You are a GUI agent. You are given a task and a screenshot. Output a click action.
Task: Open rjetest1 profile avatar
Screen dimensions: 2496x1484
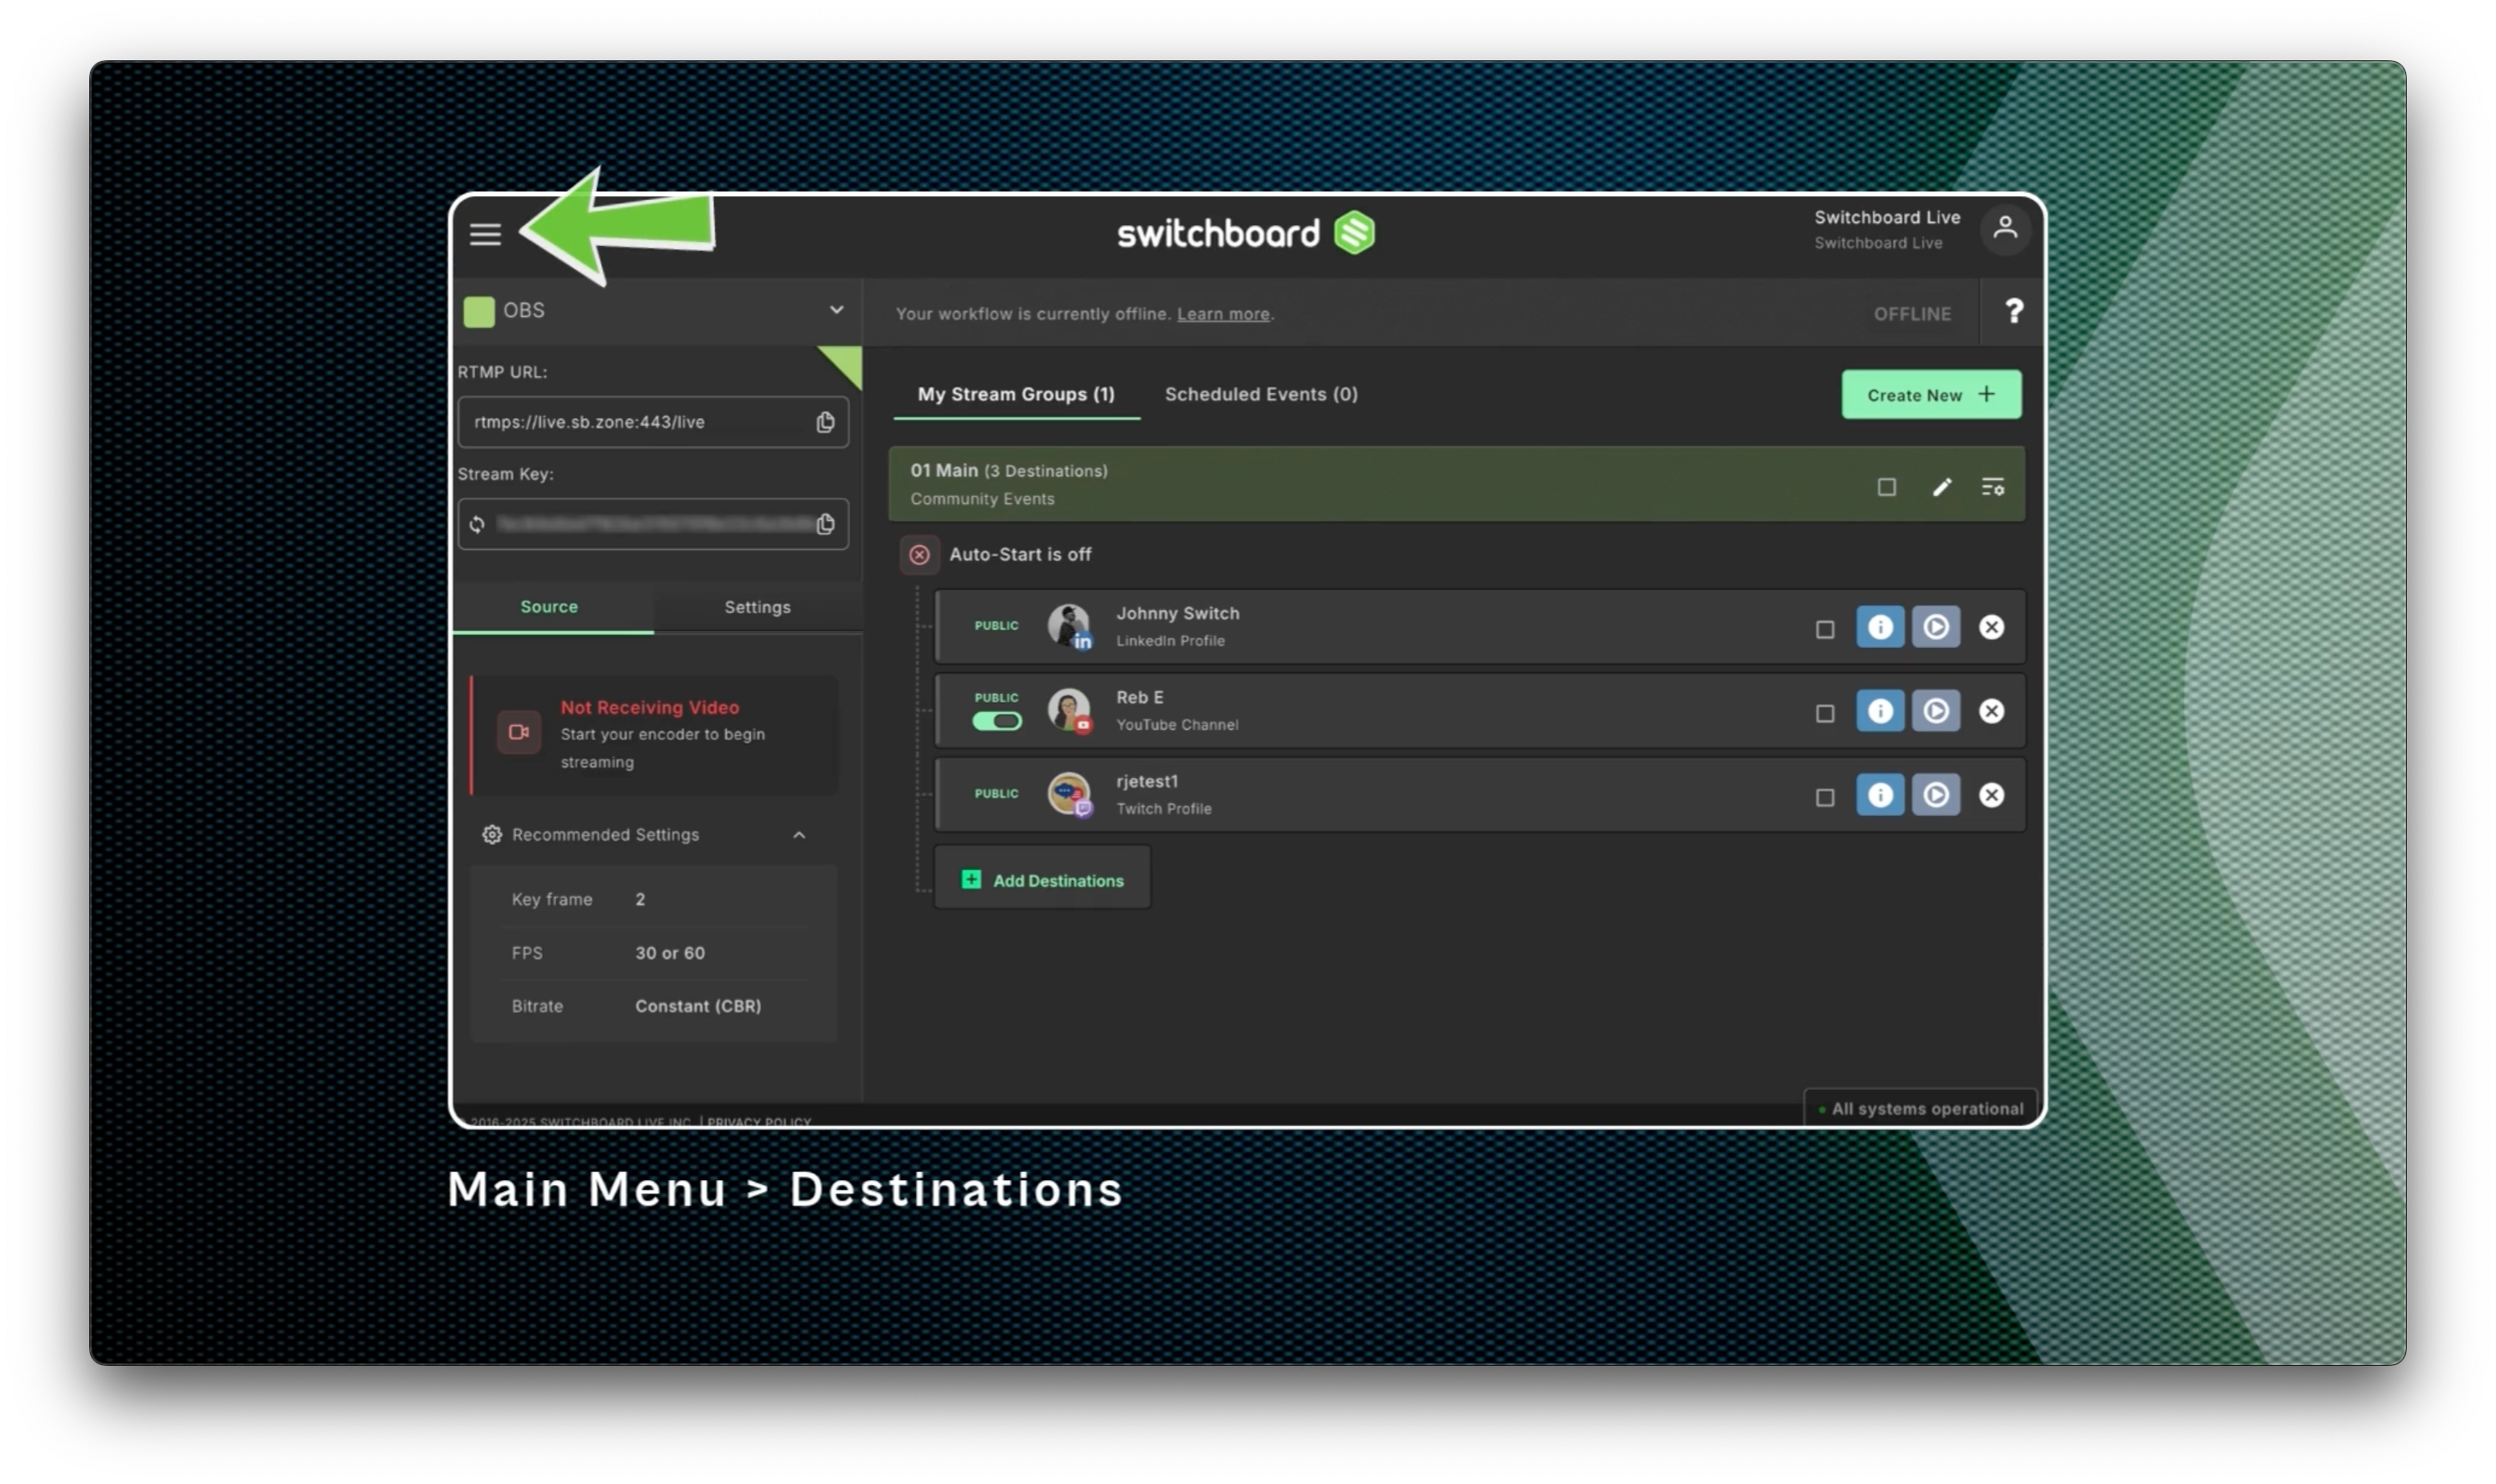point(1068,795)
